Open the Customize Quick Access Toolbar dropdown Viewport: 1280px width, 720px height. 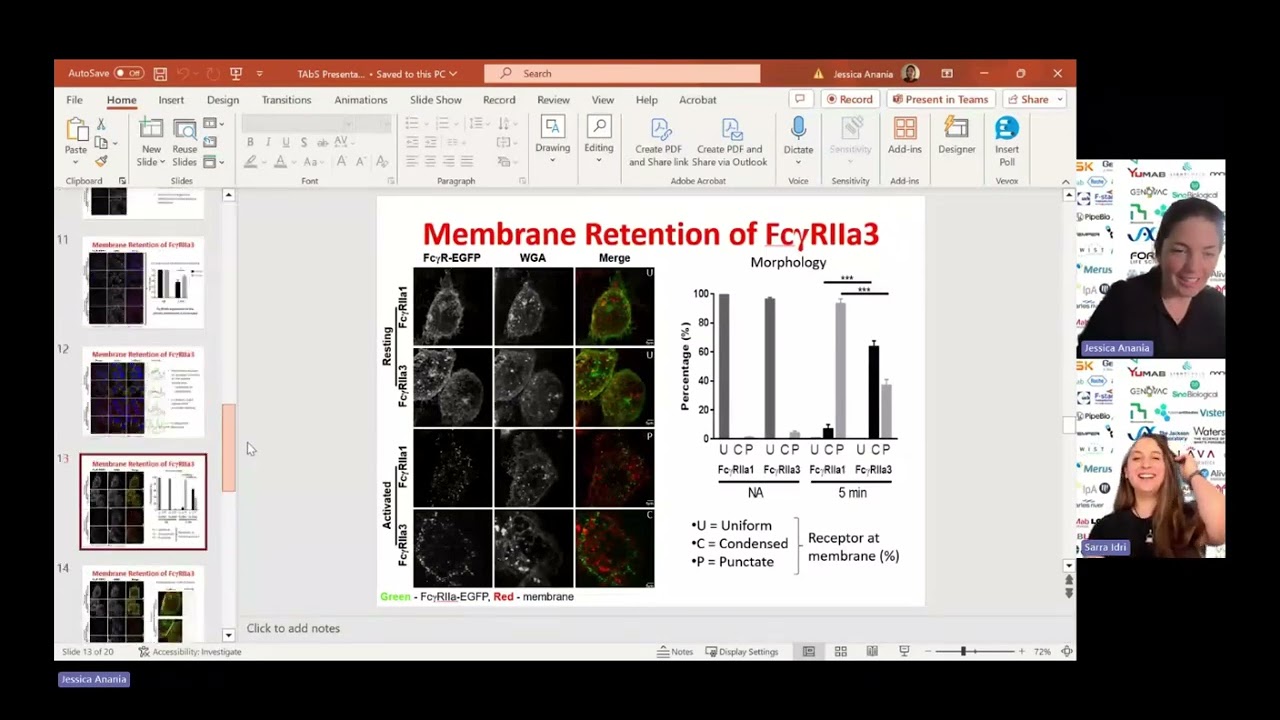click(259, 73)
